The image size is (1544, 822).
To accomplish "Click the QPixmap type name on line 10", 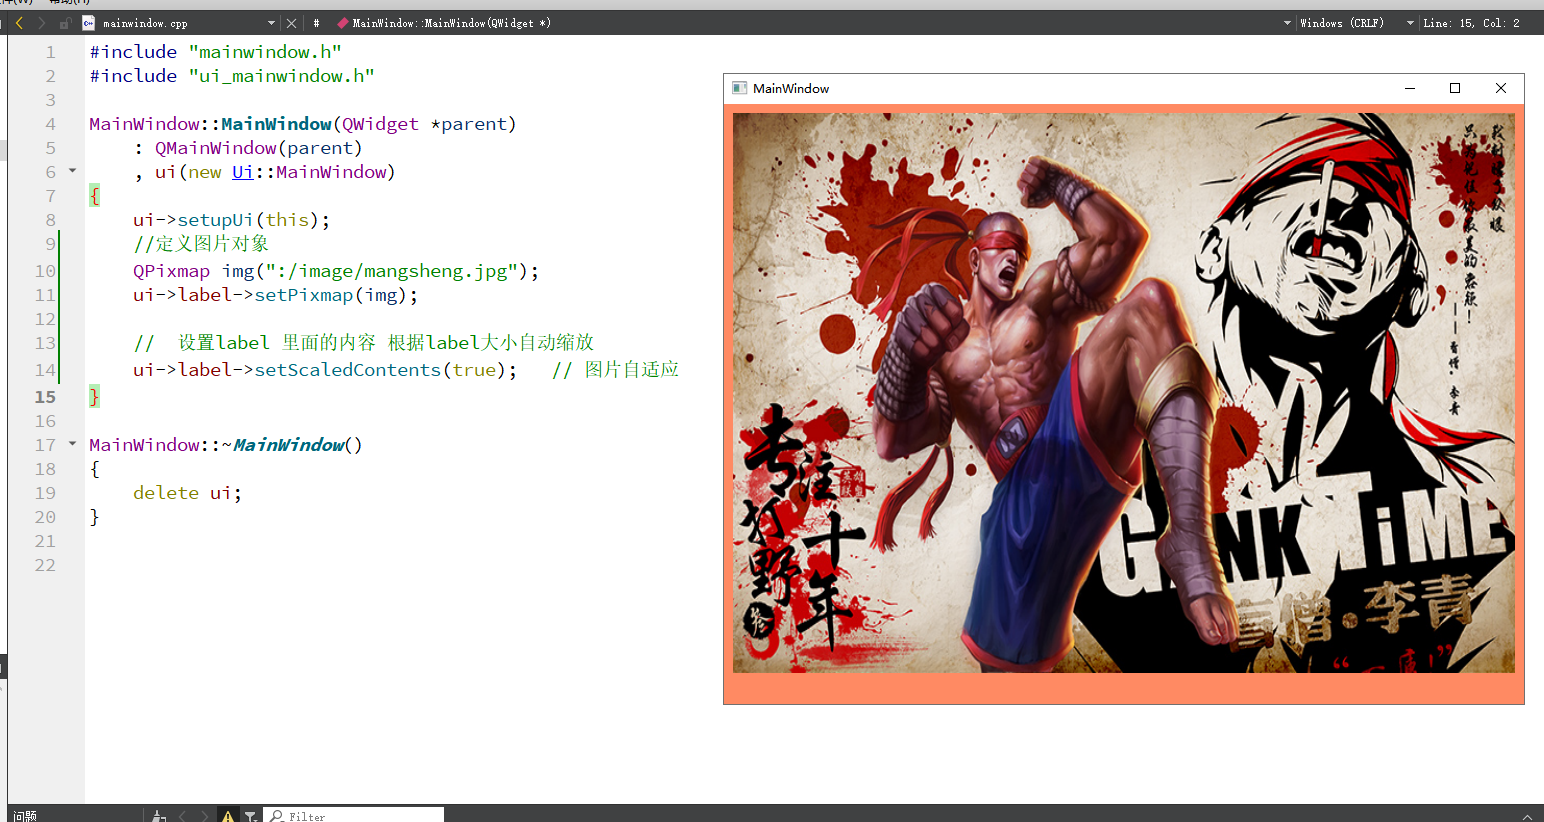I will (171, 271).
